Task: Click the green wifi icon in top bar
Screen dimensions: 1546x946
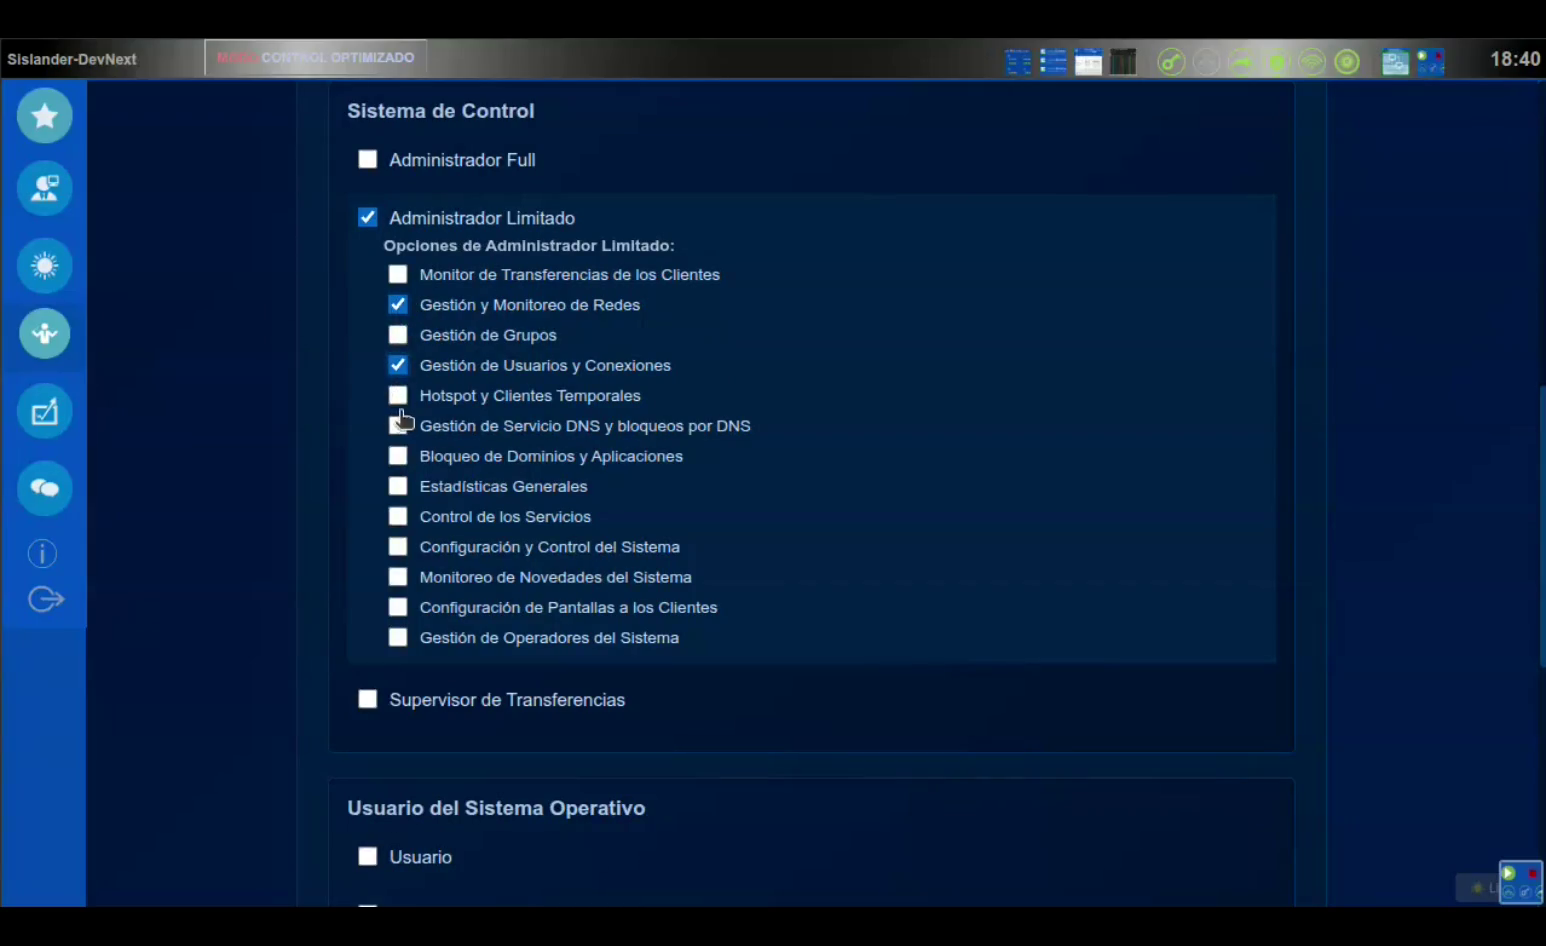Action: click(x=1312, y=62)
